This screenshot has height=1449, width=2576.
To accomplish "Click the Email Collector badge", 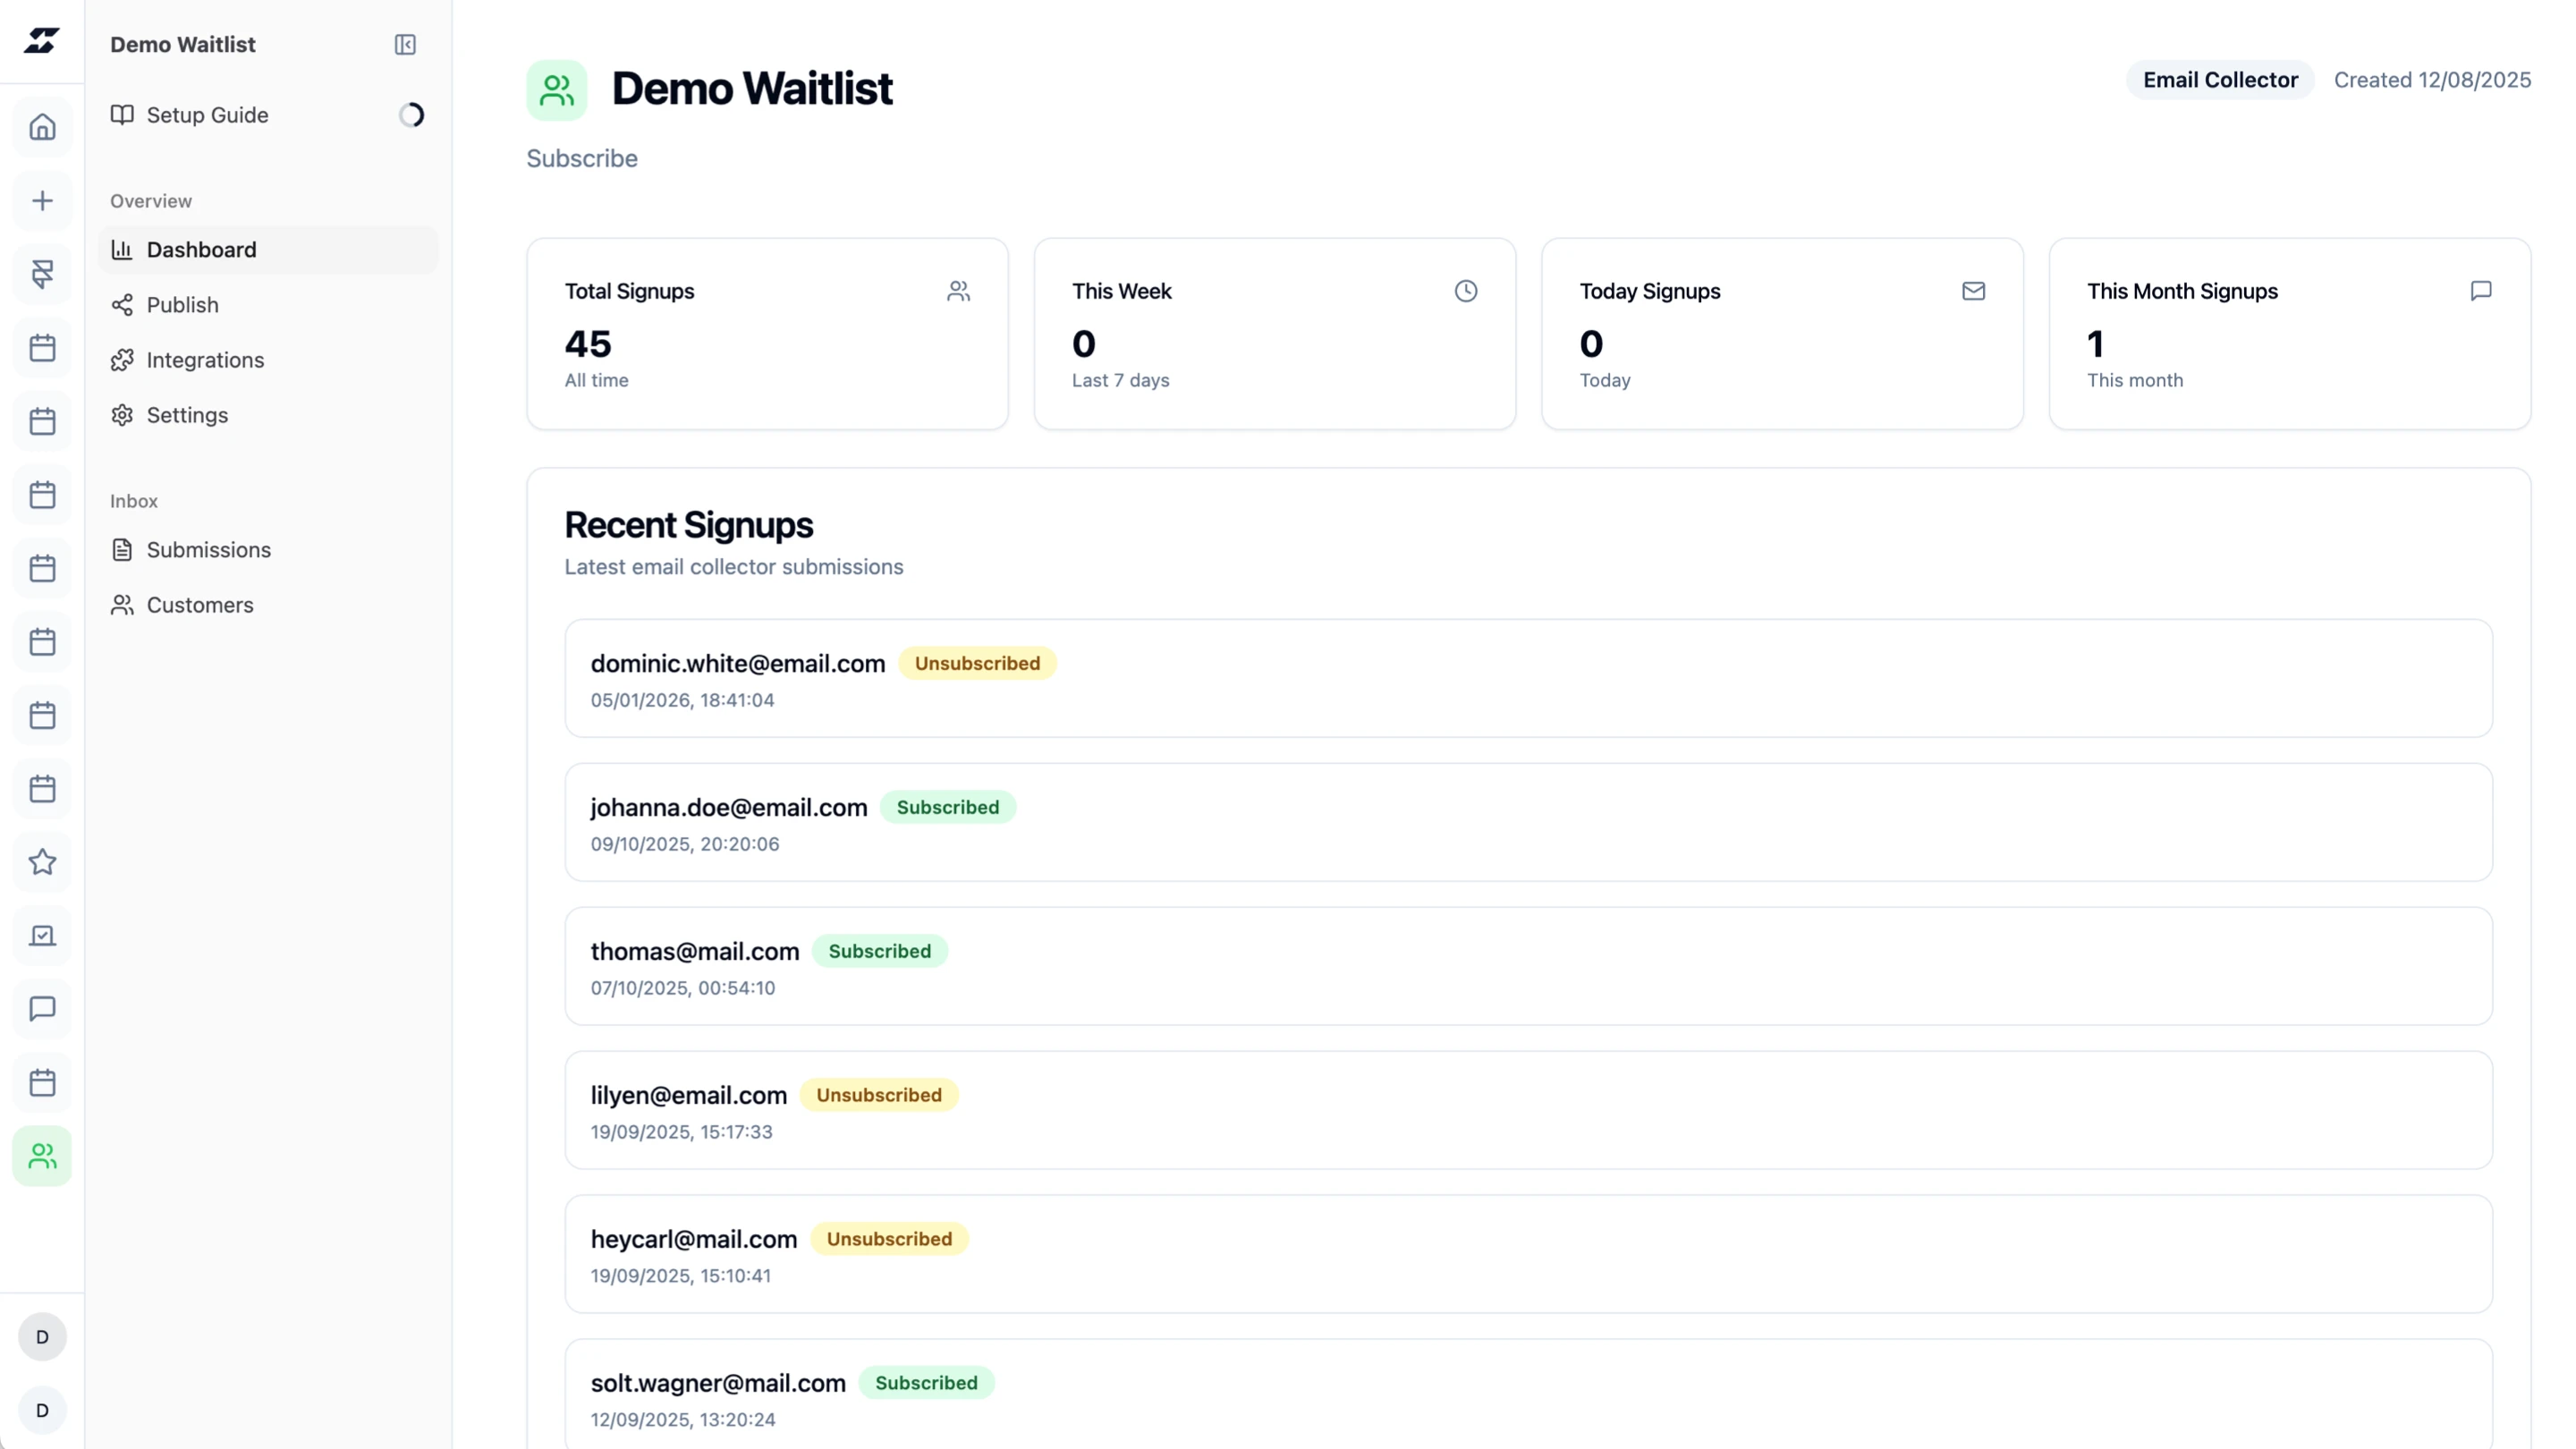I will click(2219, 80).
